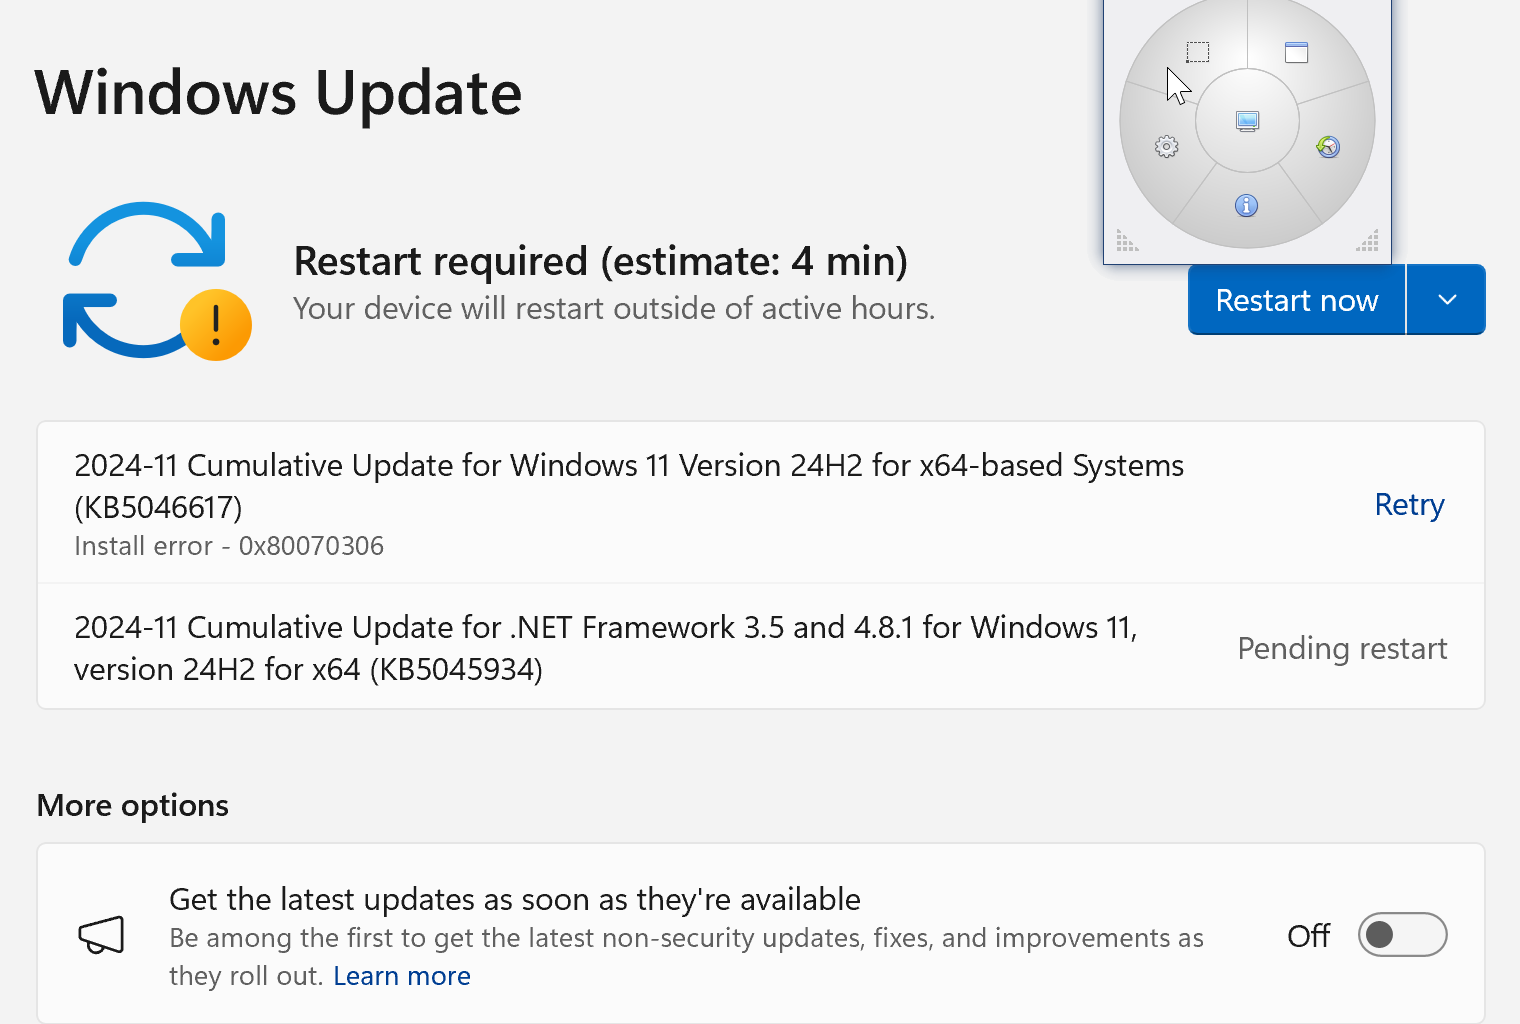This screenshot has height=1024, width=1520.
Task: Retry the failed KB5046617 update
Action: click(1409, 505)
